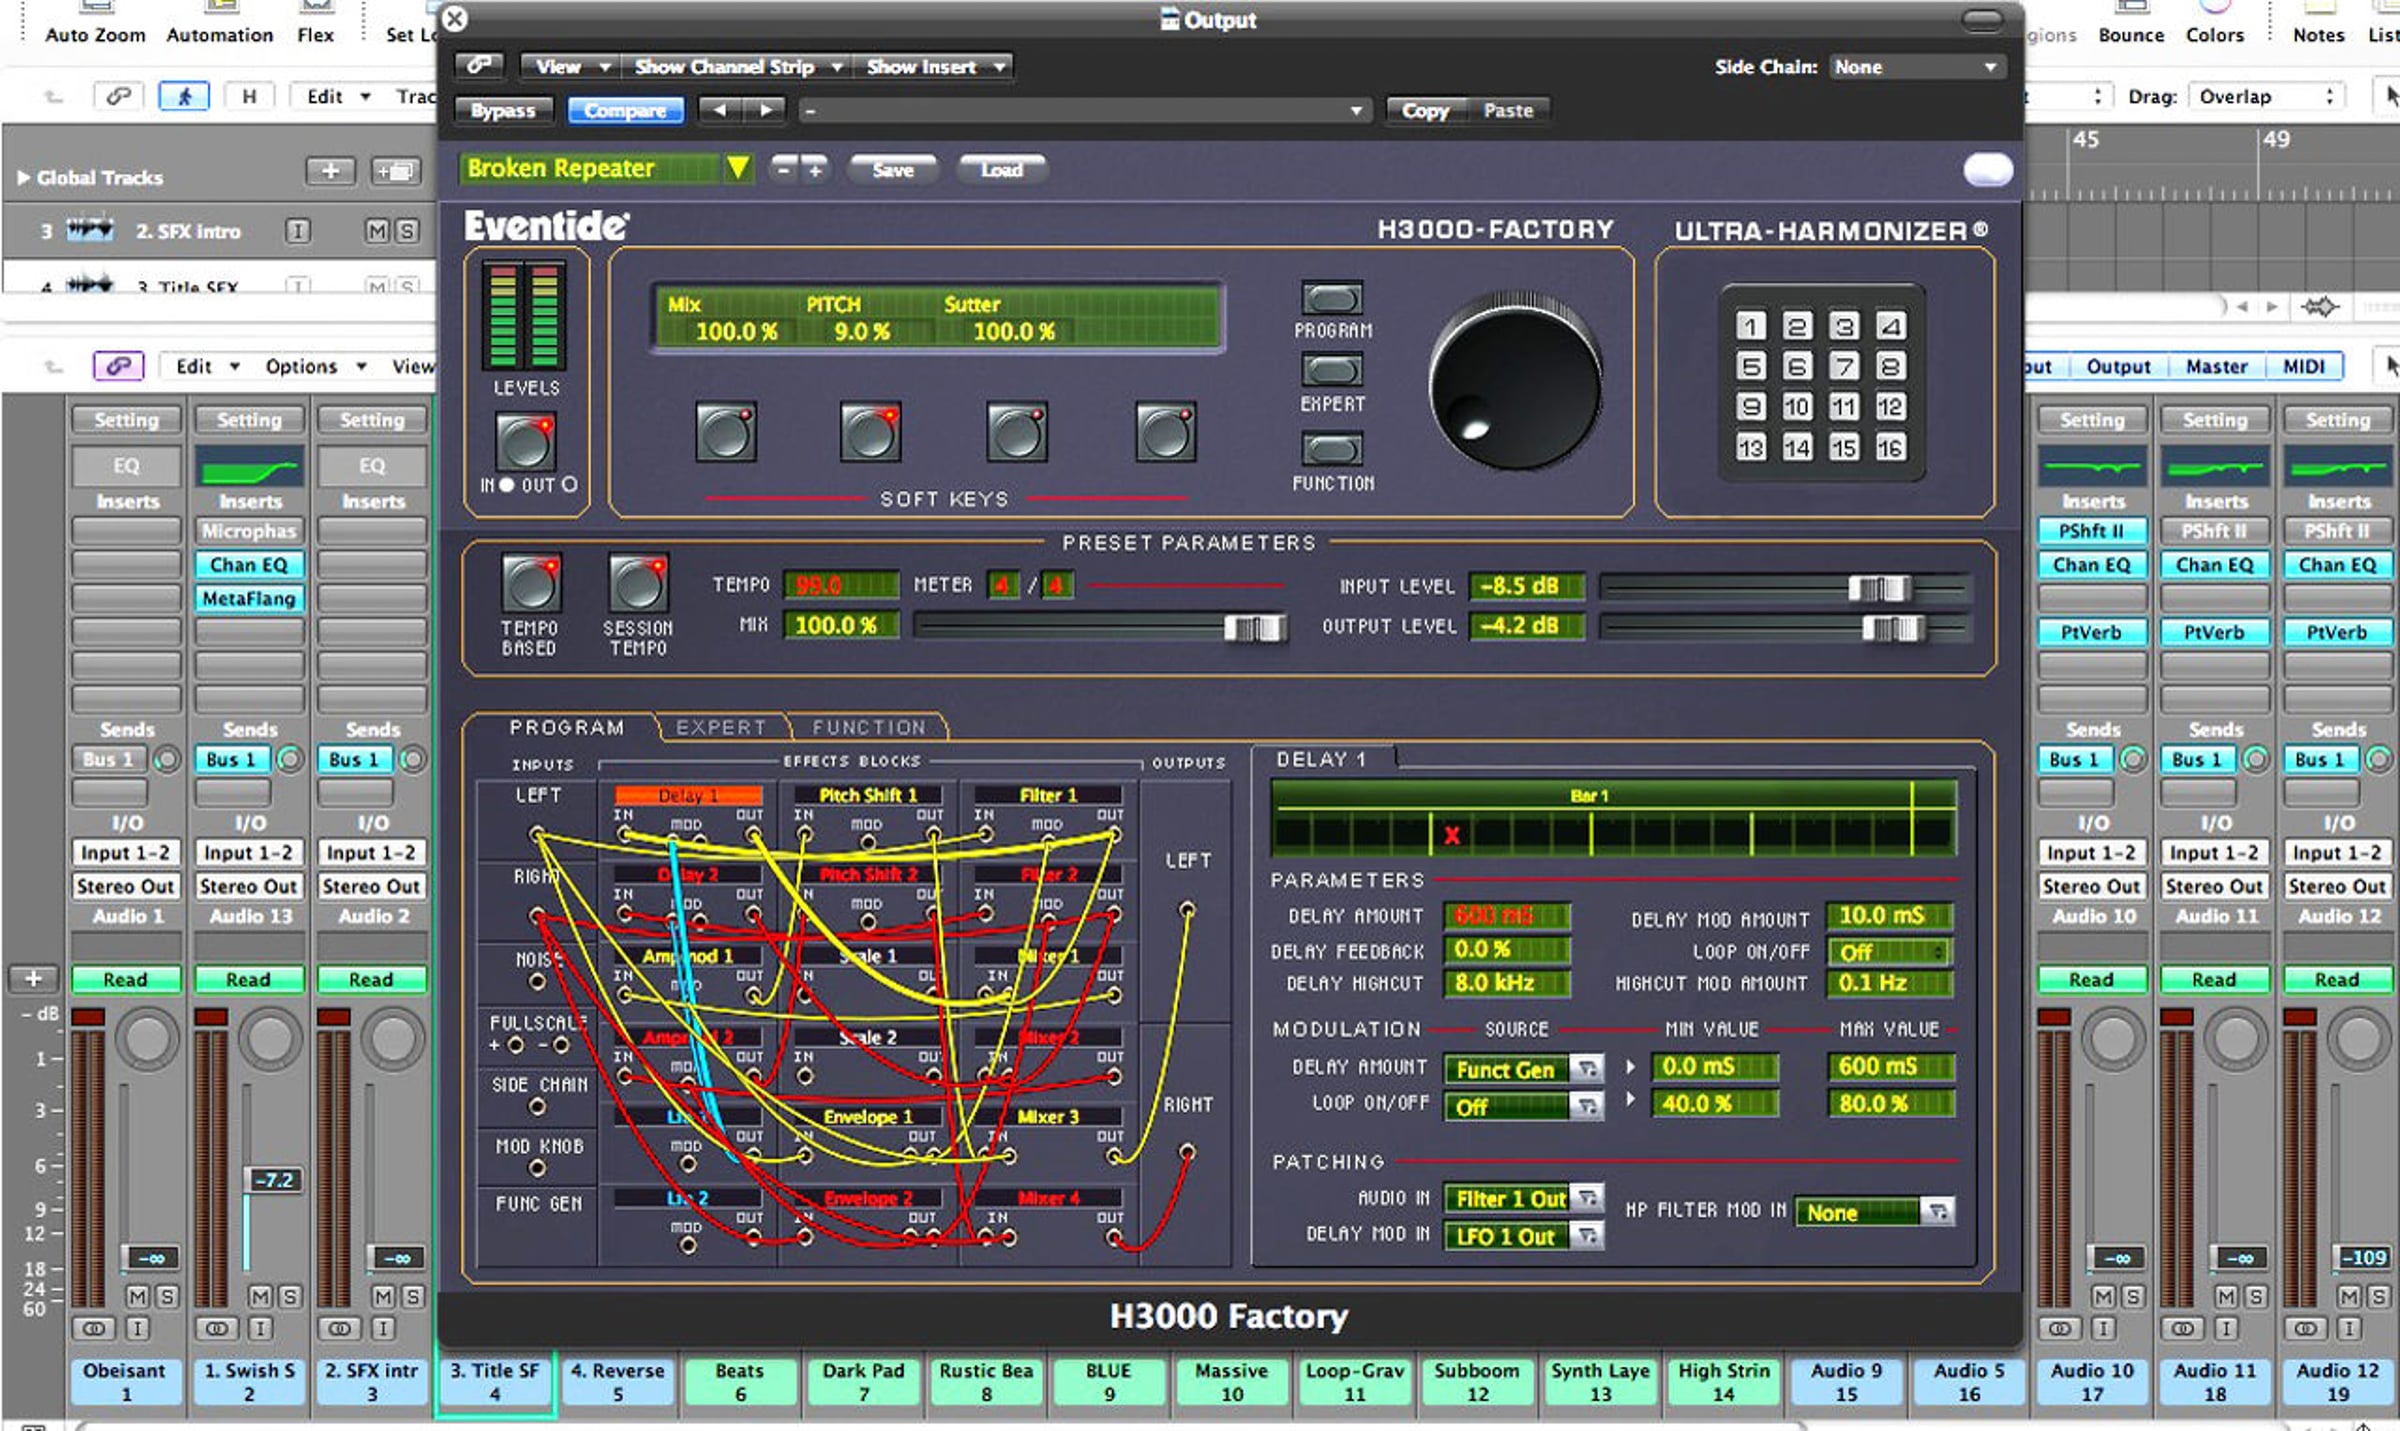Solo the 2. SFX Intro track
Image resolution: width=2400 pixels, height=1431 pixels.
tap(406, 232)
